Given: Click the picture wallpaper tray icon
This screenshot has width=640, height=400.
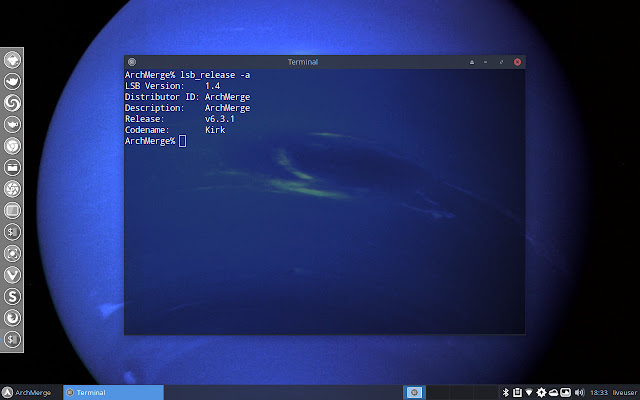Looking at the screenshot, I should point(565,393).
